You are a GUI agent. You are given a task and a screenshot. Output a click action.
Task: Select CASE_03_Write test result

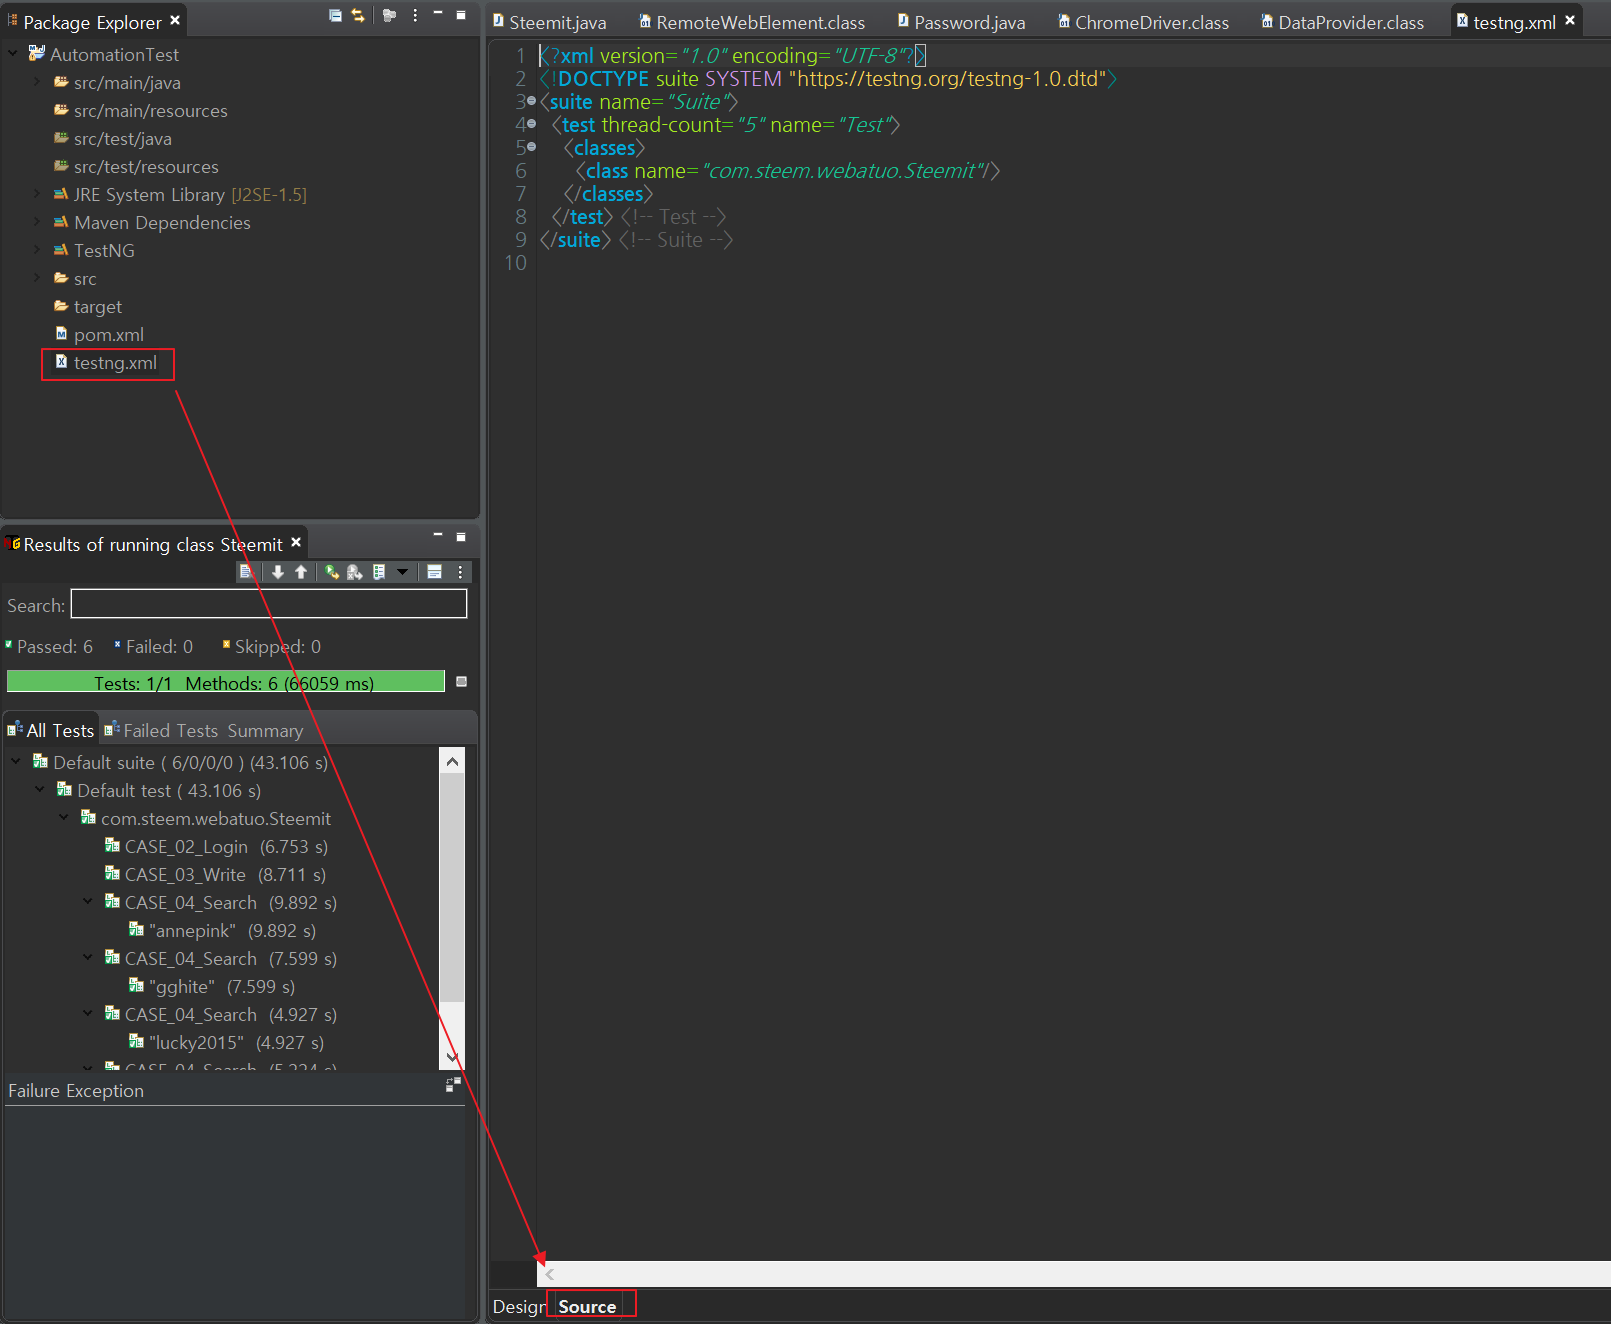pos(216,874)
